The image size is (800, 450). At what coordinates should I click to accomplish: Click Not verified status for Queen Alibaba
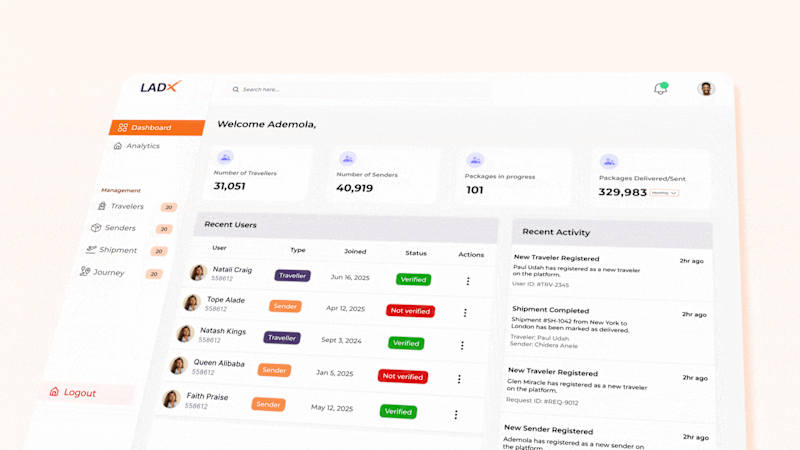pyautogui.click(x=403, y=377)
